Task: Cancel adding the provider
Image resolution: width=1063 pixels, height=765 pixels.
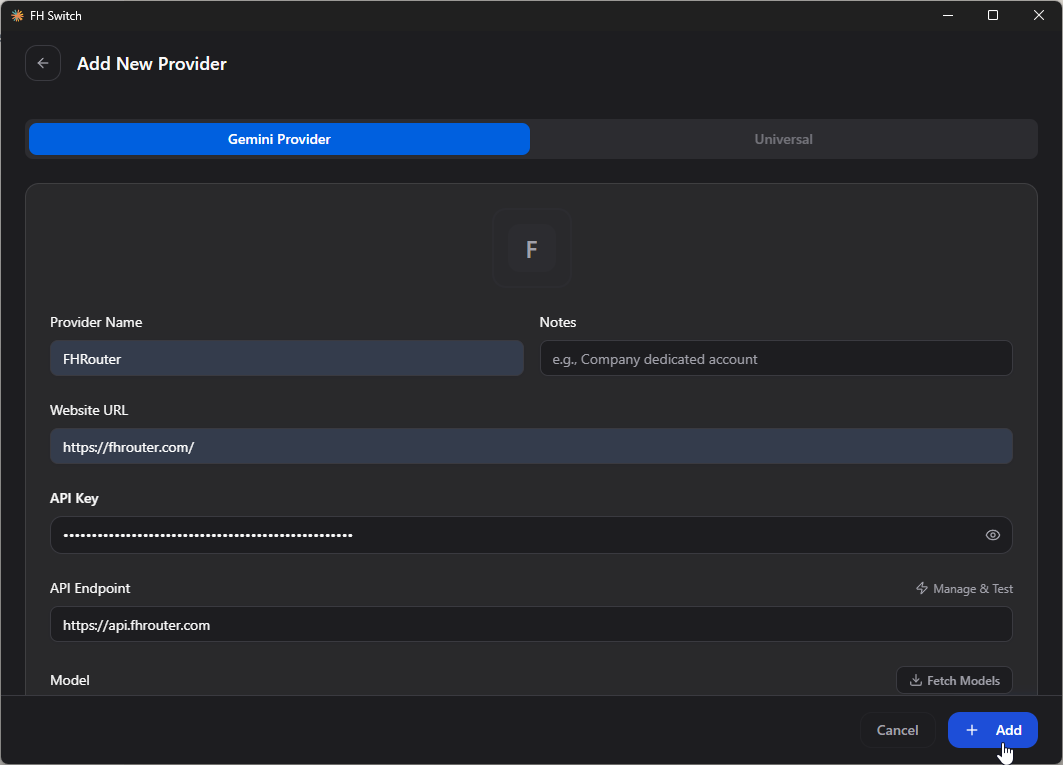Action: [x=897, y=730]
